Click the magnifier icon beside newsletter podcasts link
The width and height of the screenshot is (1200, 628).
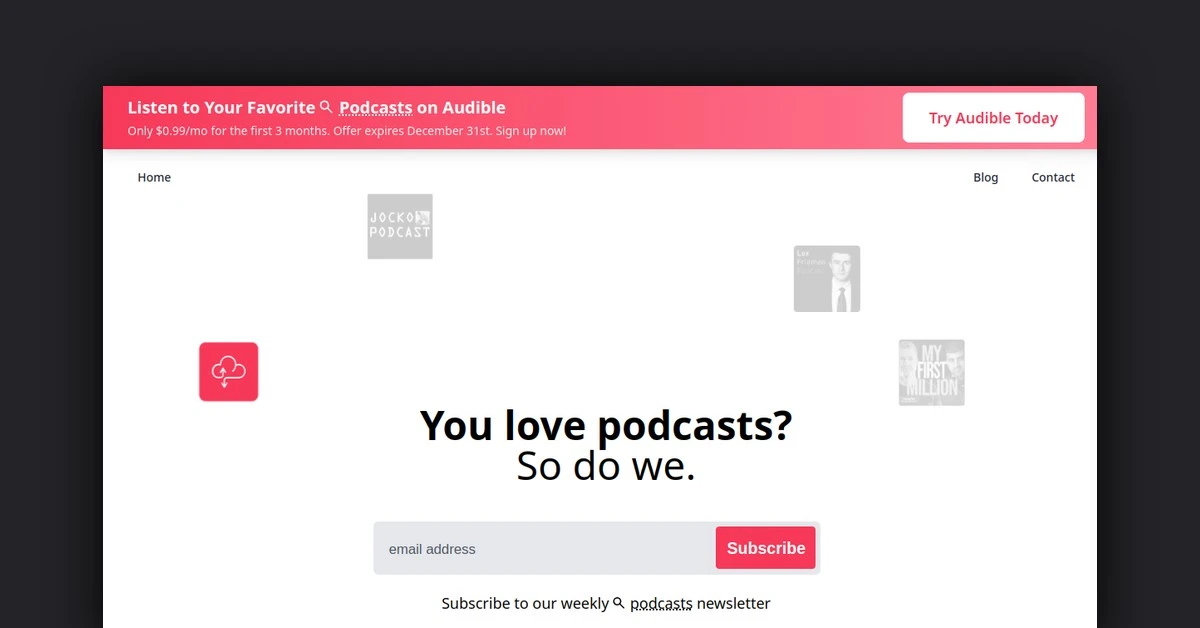coord(619,603)
